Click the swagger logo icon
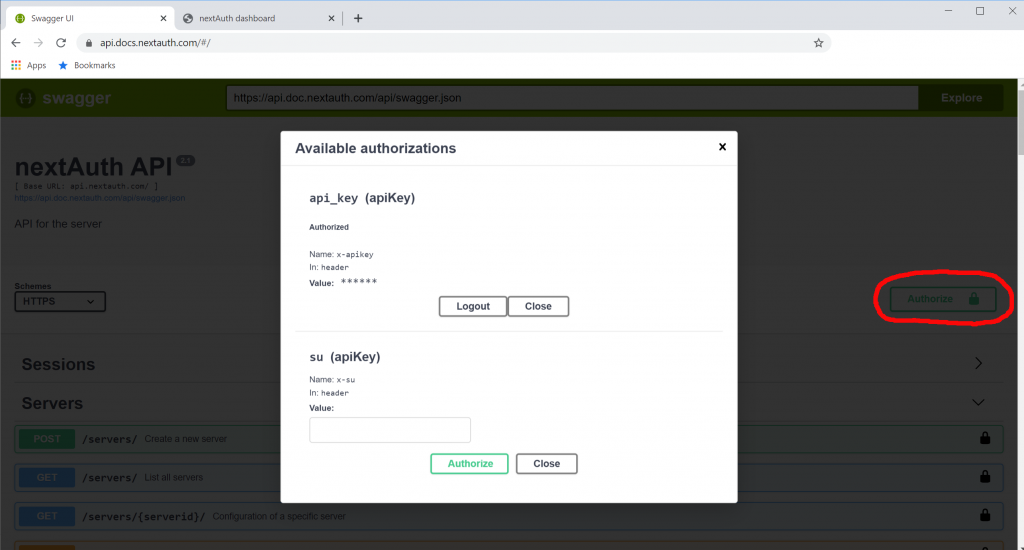Screen dimensions: 1024x550 25,98
